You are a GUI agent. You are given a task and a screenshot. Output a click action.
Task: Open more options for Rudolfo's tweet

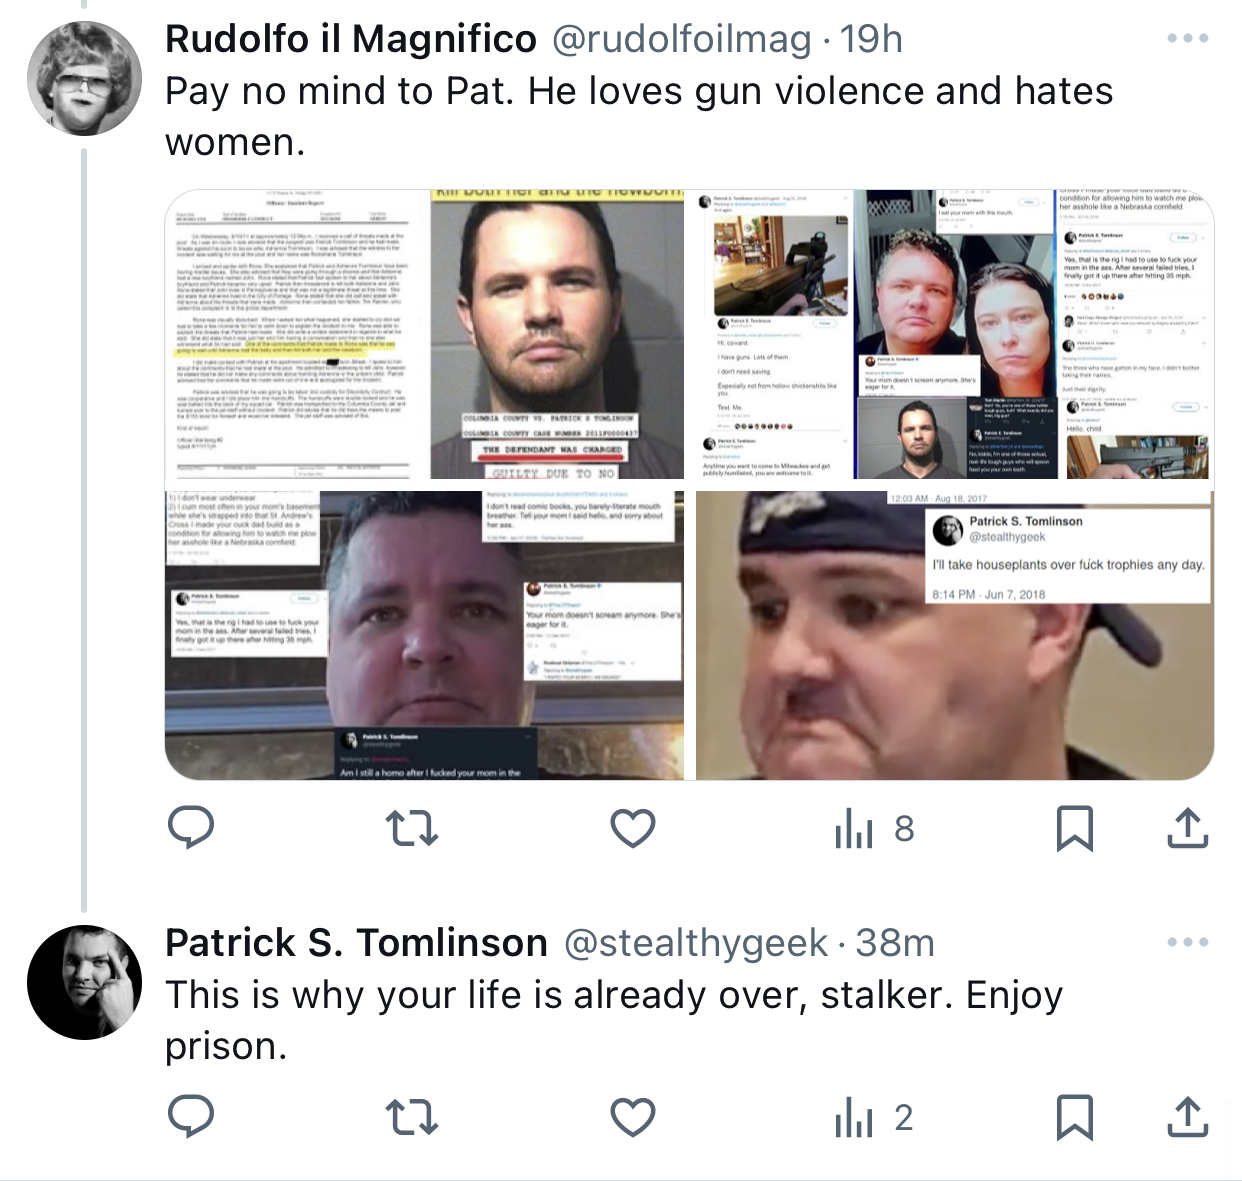[1188, 38]
